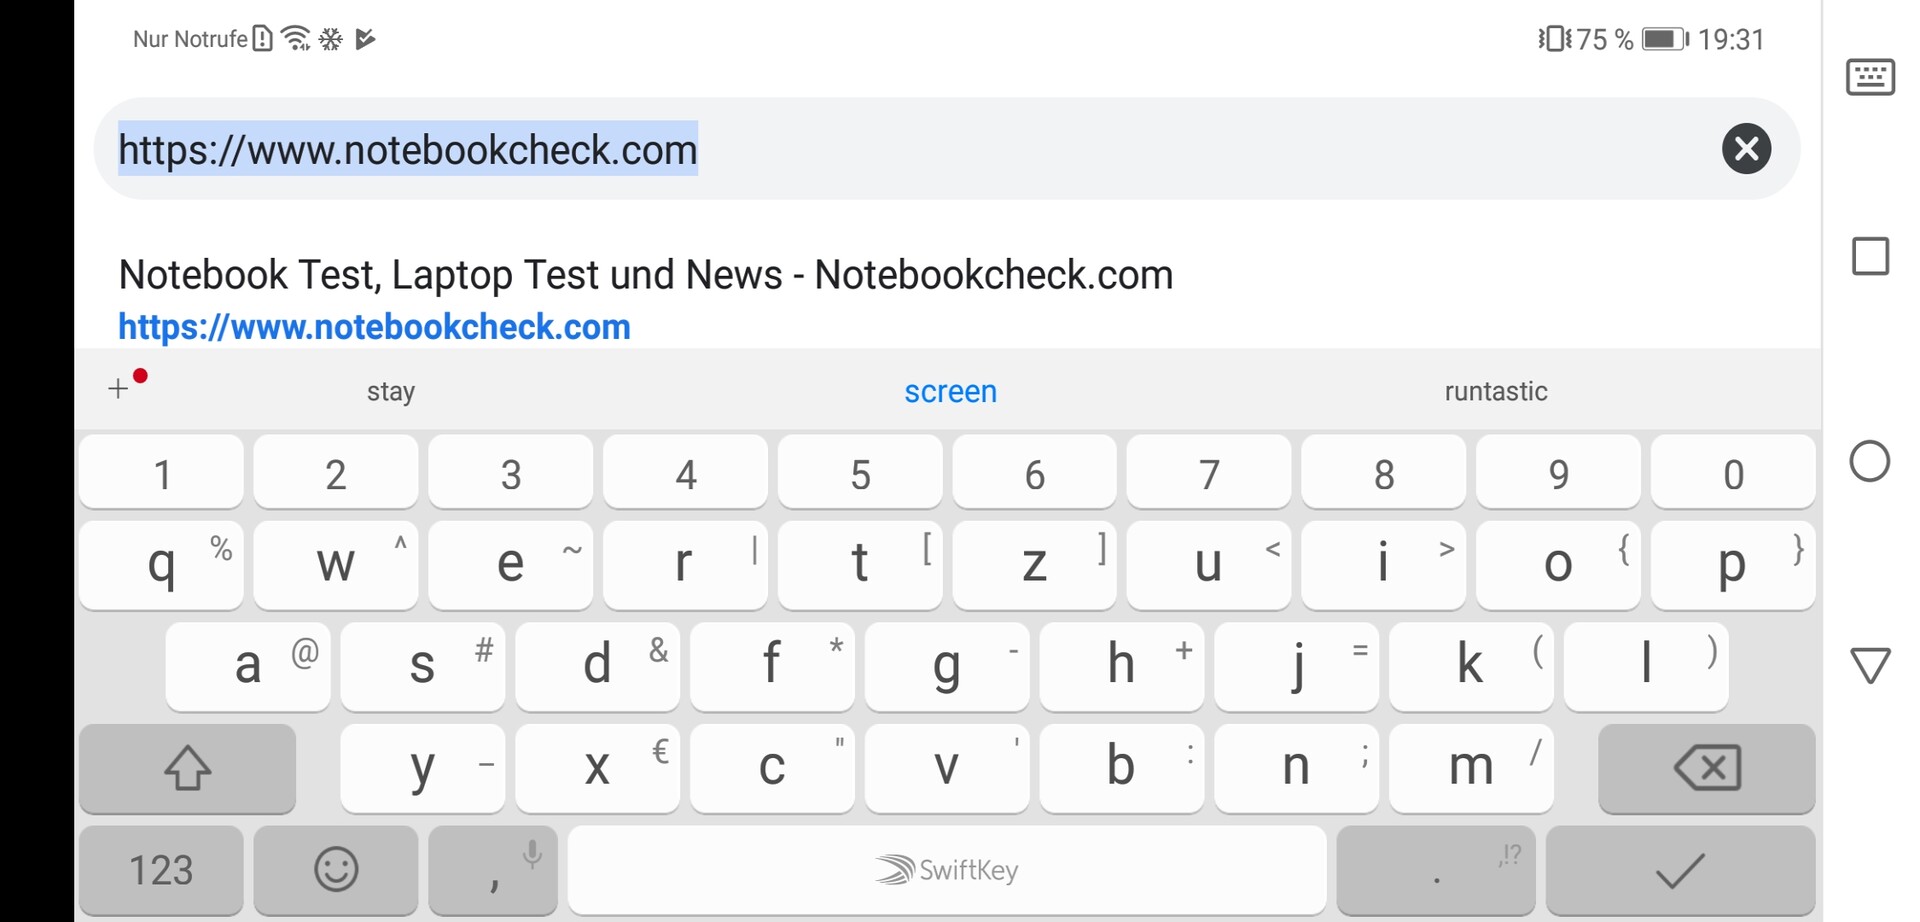Screen dimensions: 1920x922
Task: Tap the SwiftKey space bar
Action: click(x=946, y=869)
